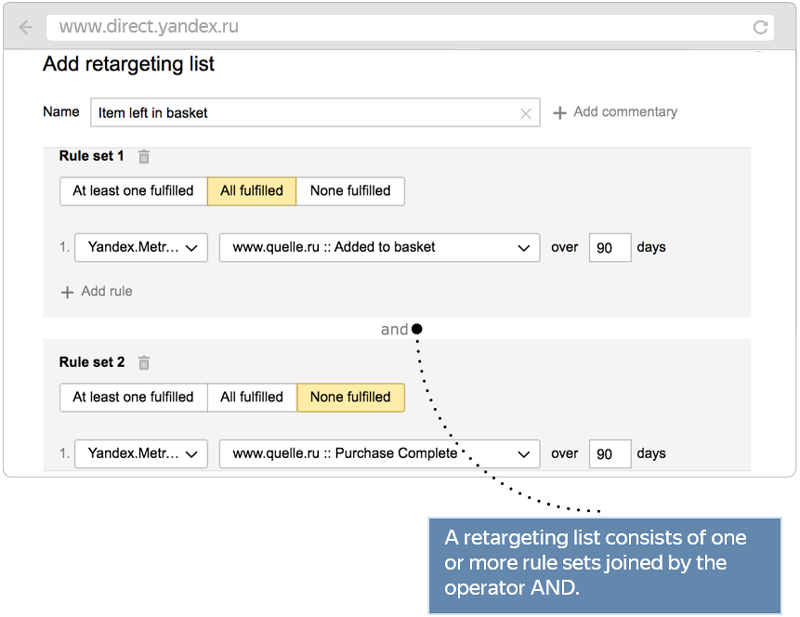Image resolution: width=800 pixels, height=617 pixels.
Task: Select 'None fulfilled' in Rule set 1
Action: [351, 191]
